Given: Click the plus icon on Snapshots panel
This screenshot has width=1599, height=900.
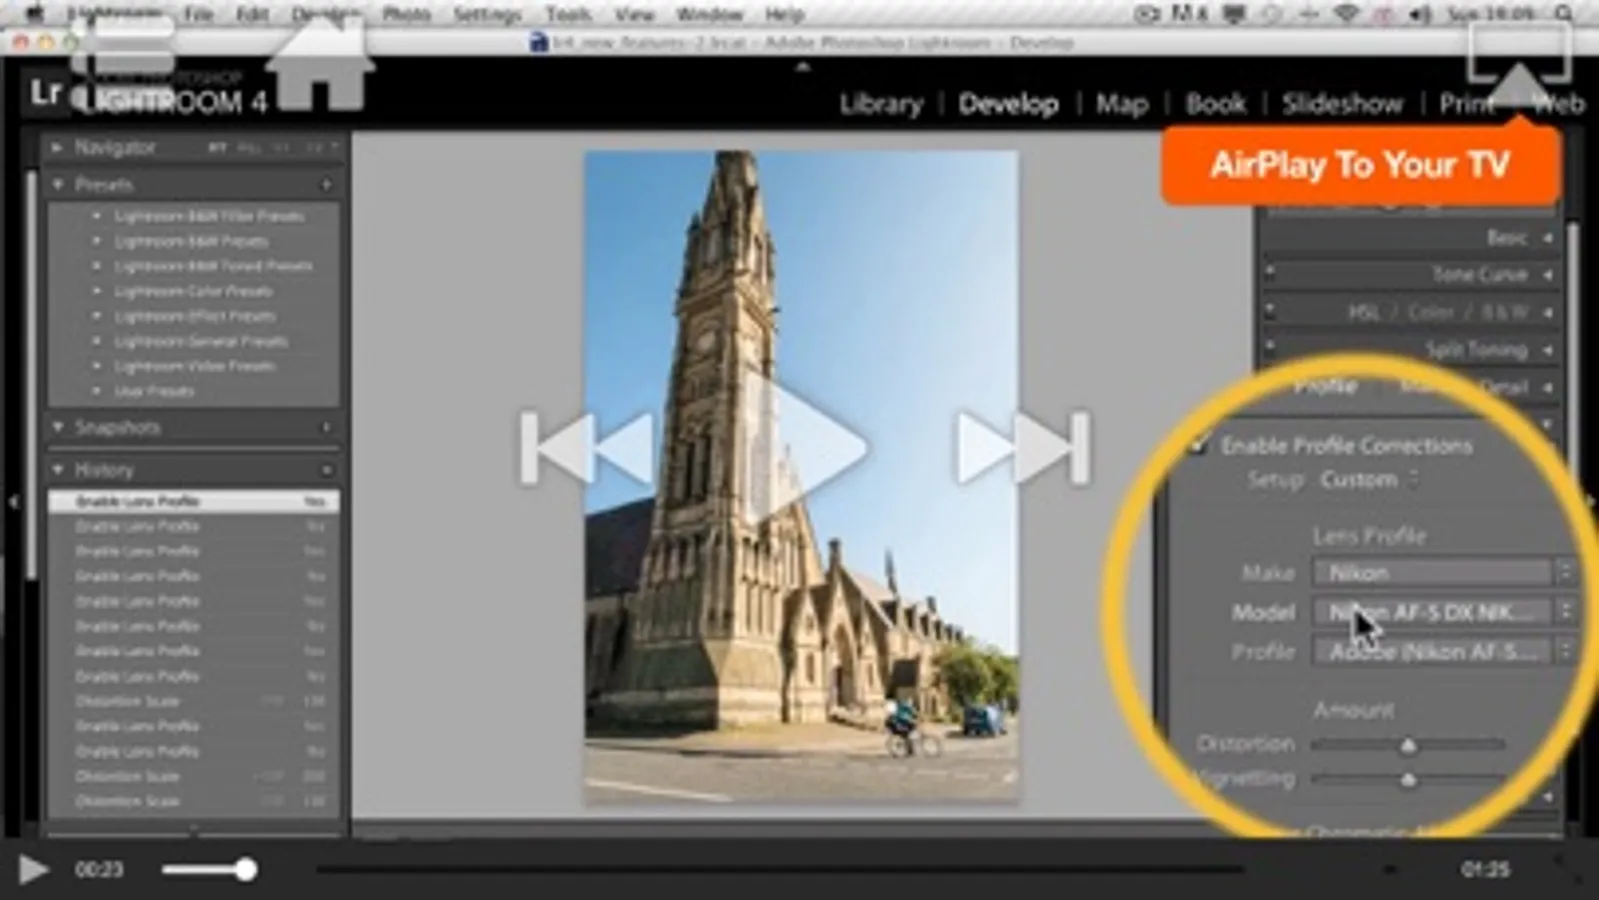Looking at the screenshot, I should (x=327, y=427).
